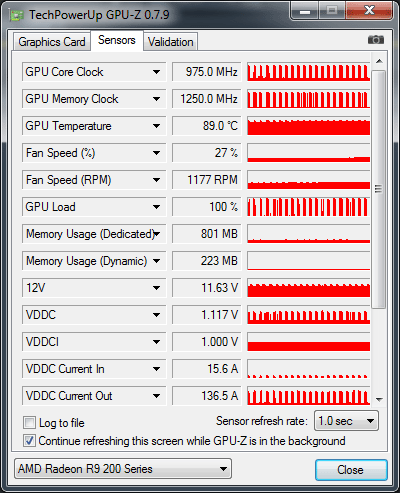Click the scroll down arrow in sensor list
400x493 pixels.
pos(379,399)
